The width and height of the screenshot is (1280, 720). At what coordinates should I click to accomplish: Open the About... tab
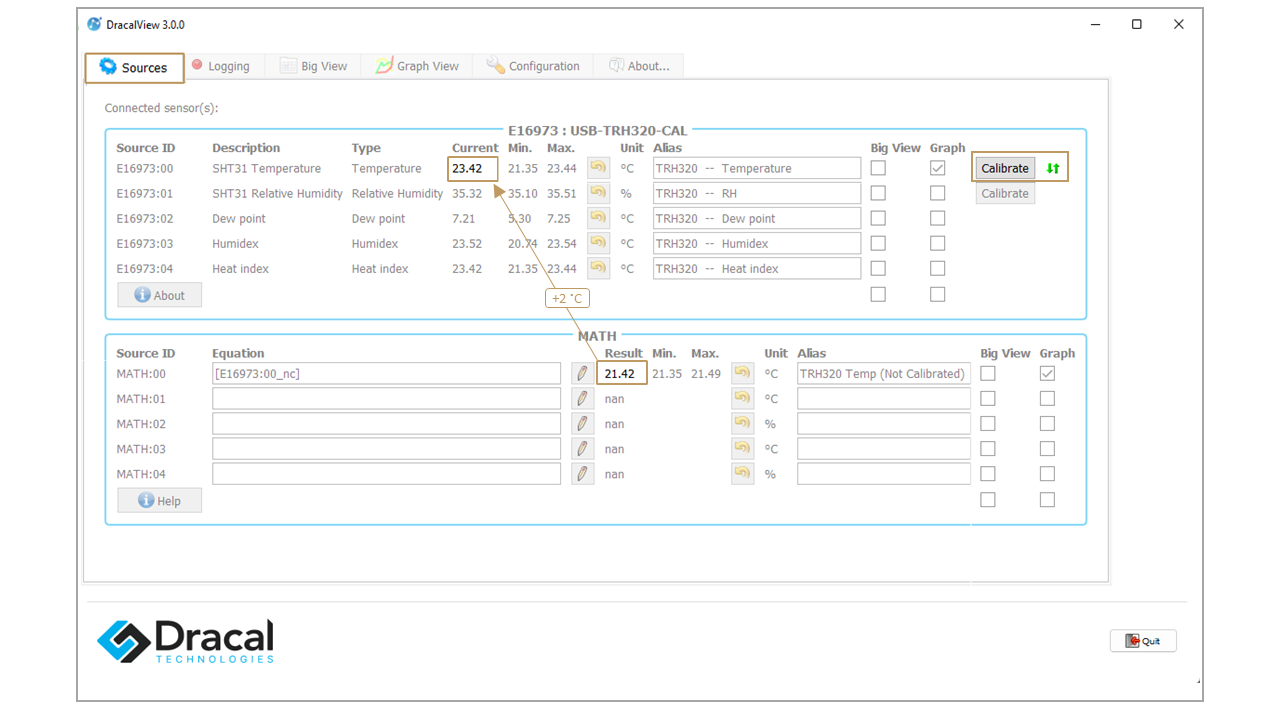pyautogui.click(x=639, y=66)
